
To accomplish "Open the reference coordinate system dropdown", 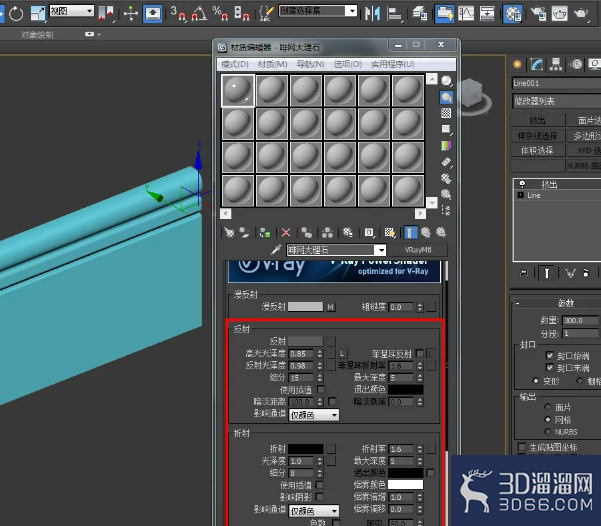I will tap(72, 11).
